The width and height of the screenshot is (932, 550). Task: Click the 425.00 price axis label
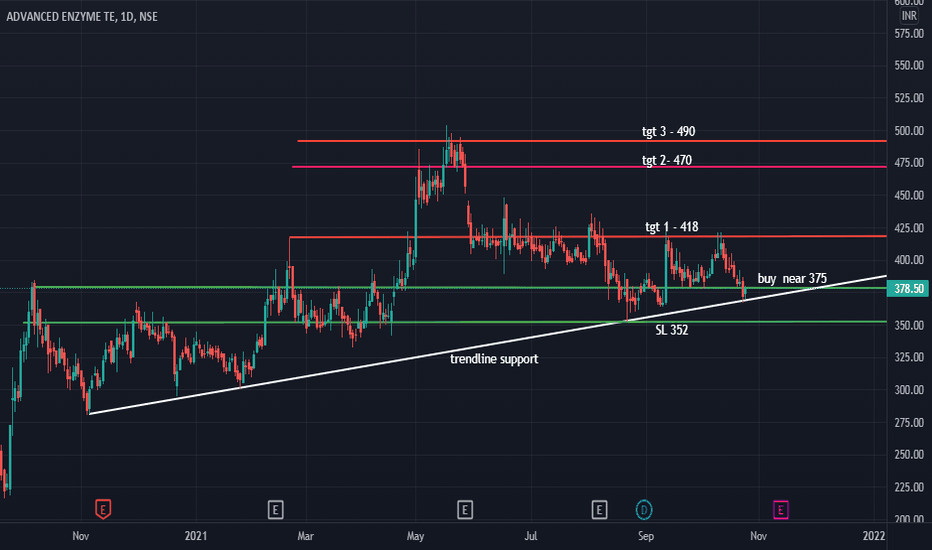[909, 228]
